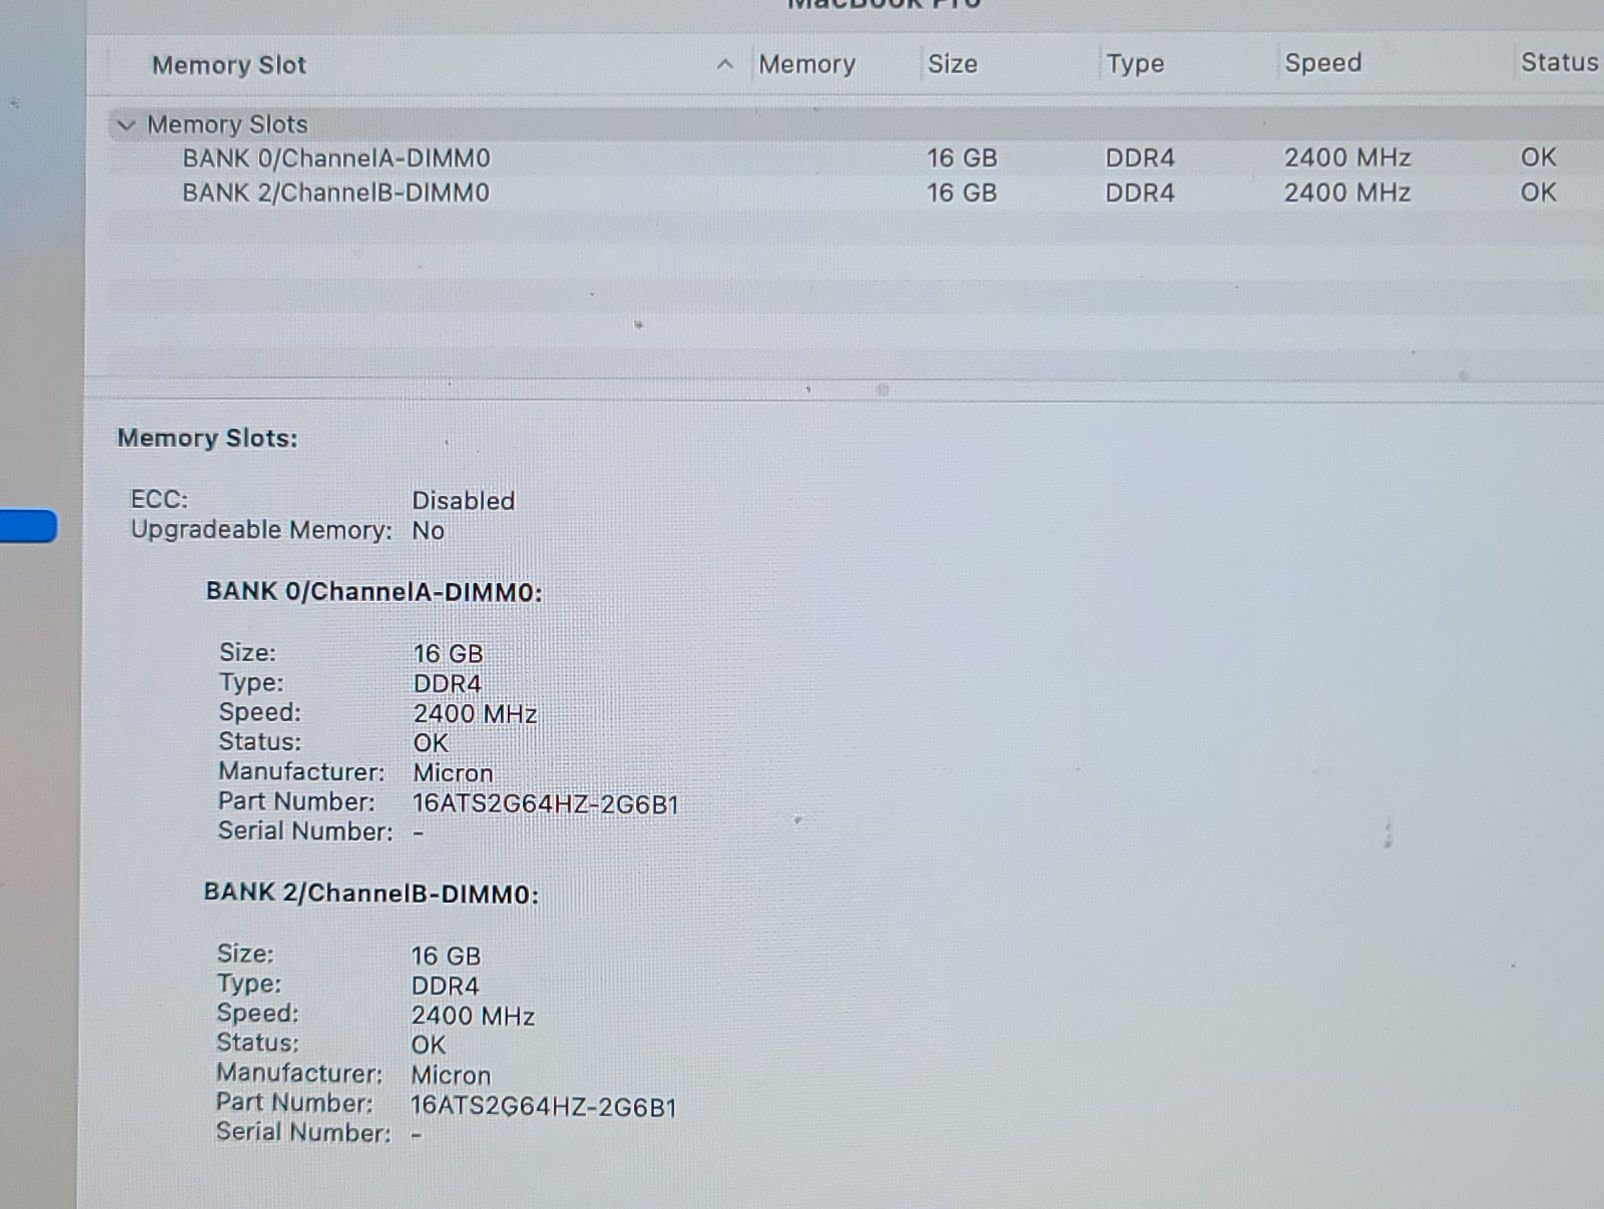1604x1209 pixels.
Task: Click the 2400 MHz cell for BANK 0 row
Action: tap(1347, 158)
